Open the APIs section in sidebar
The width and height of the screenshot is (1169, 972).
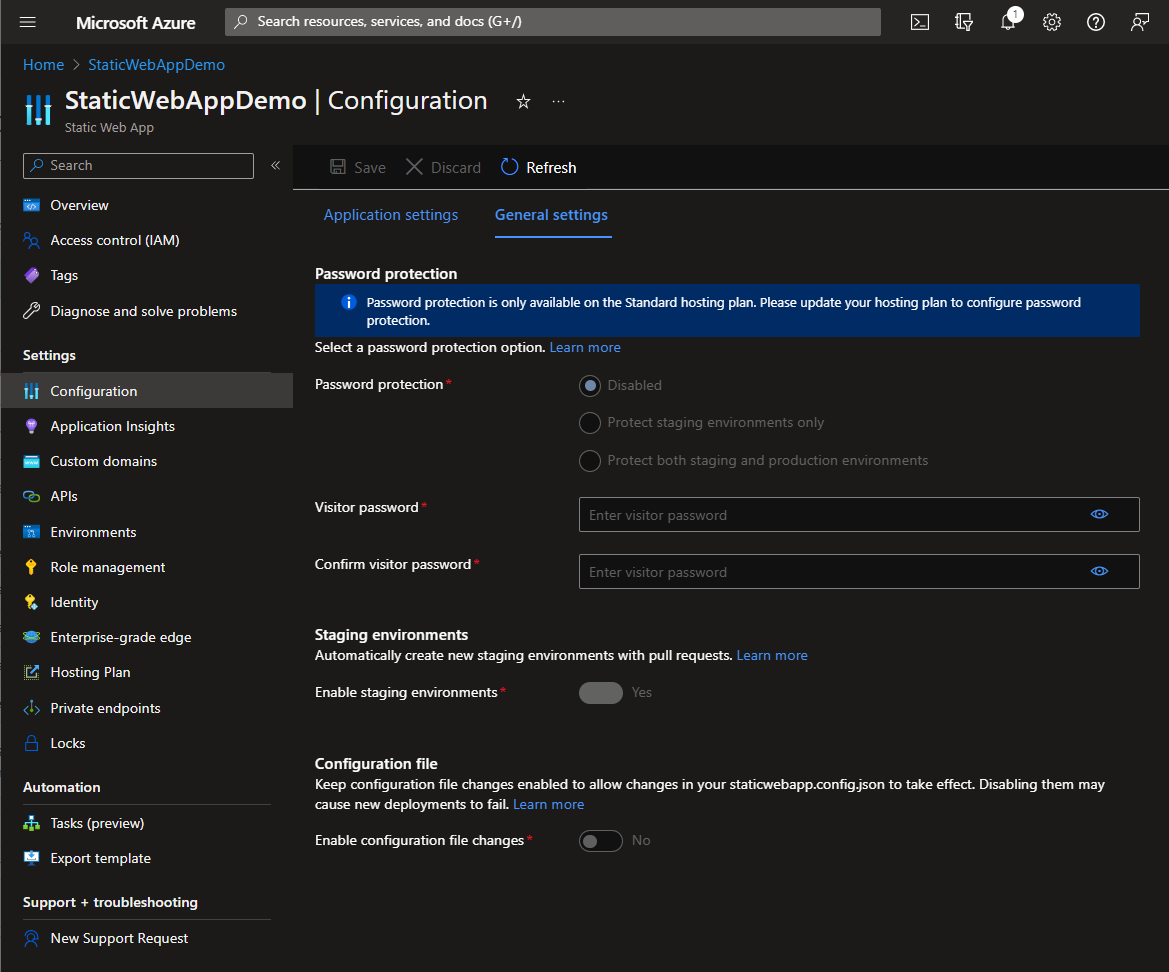[x=33, y=496]
